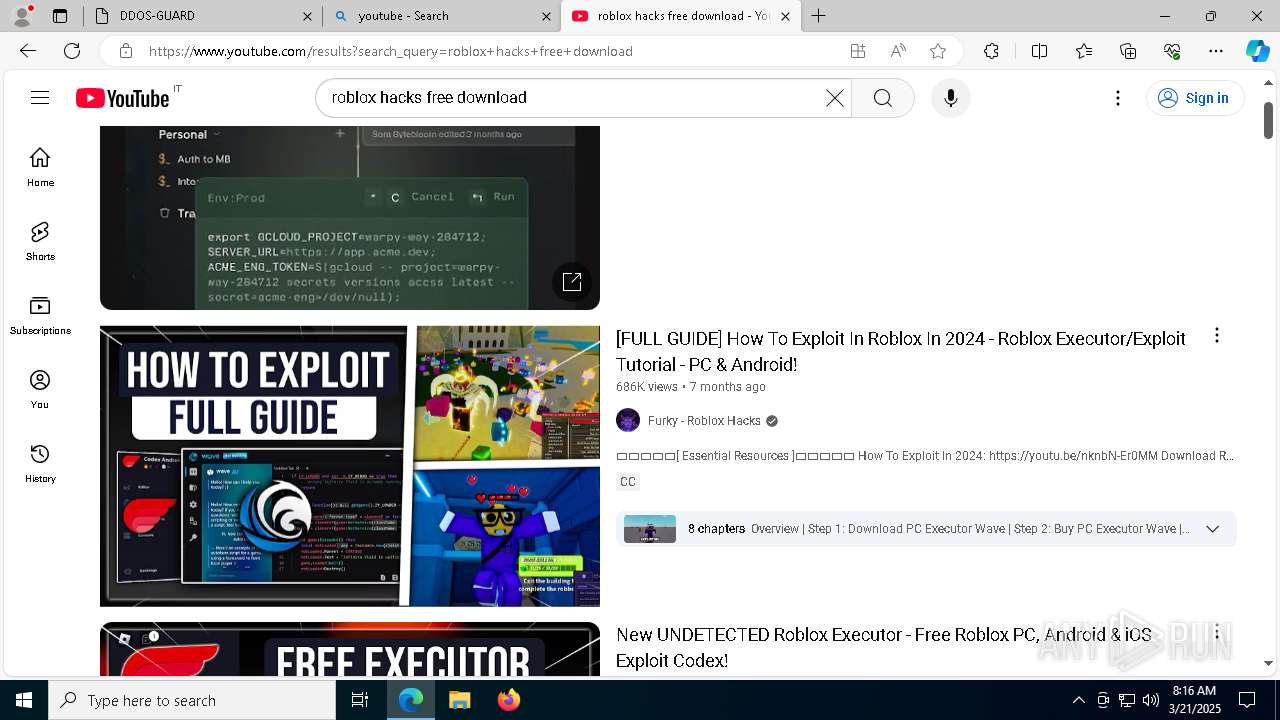1280x720 pixels.
Task: Click the Furky channel avatar
Action: pos(628,420)
